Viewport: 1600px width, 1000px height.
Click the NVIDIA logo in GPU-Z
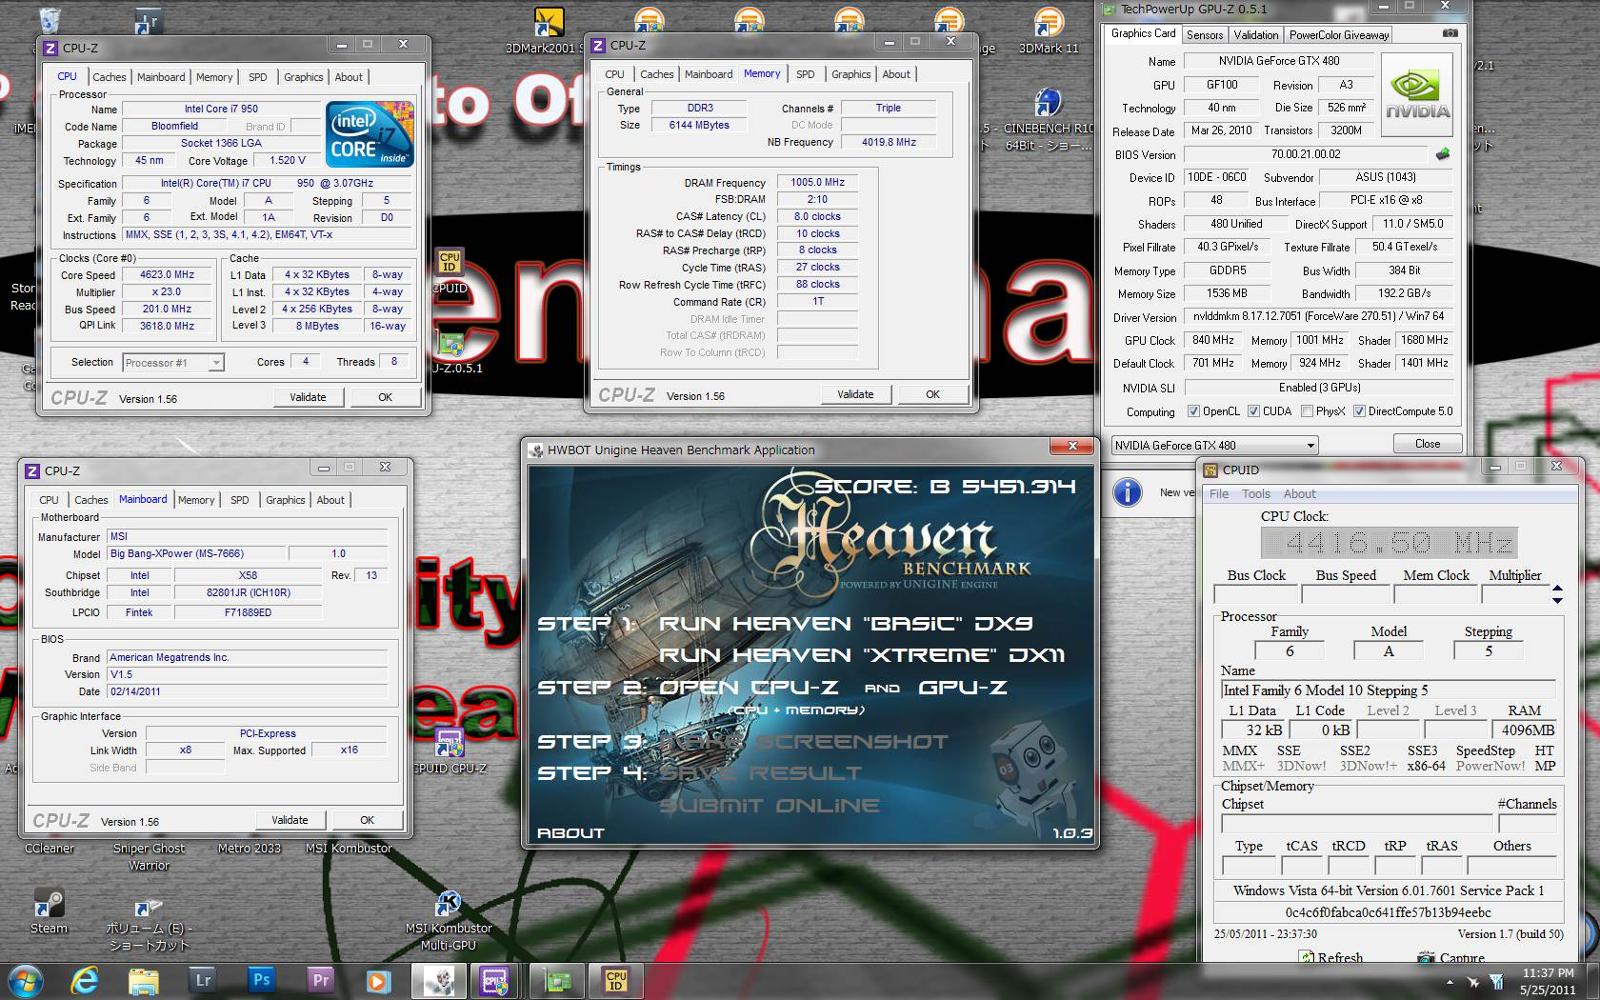point(1416,97)
